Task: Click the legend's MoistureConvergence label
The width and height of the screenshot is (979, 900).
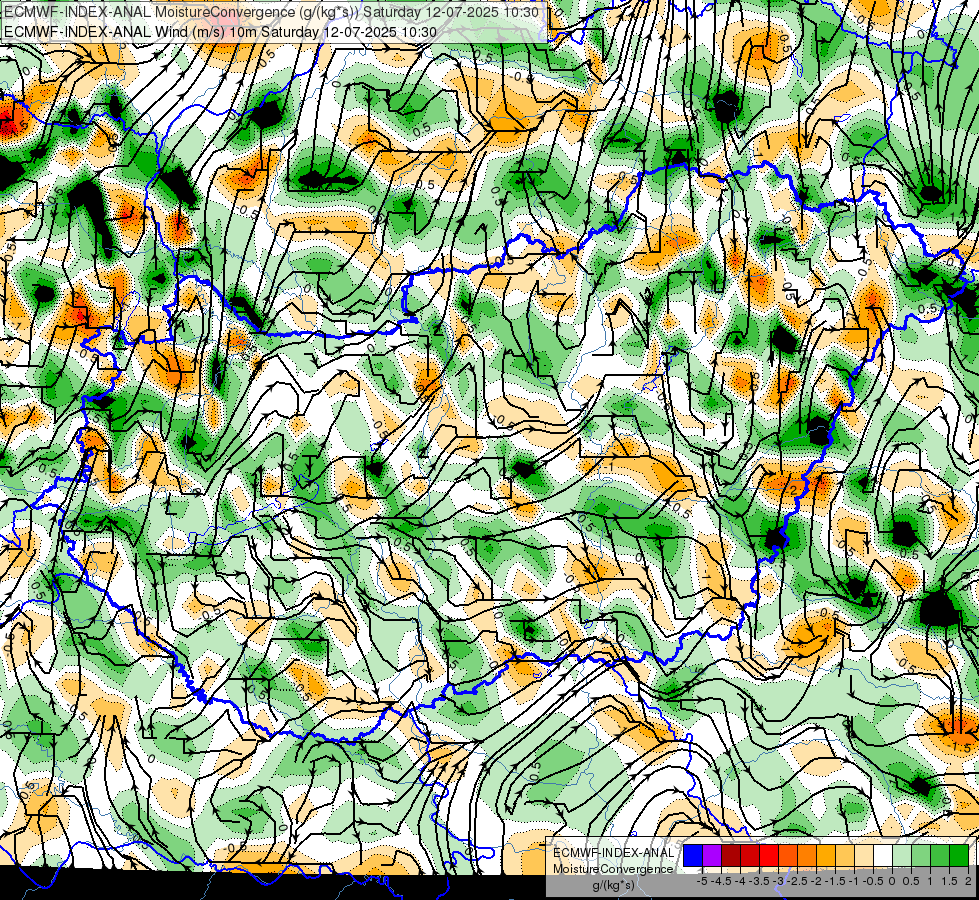Action: point(613,869)
